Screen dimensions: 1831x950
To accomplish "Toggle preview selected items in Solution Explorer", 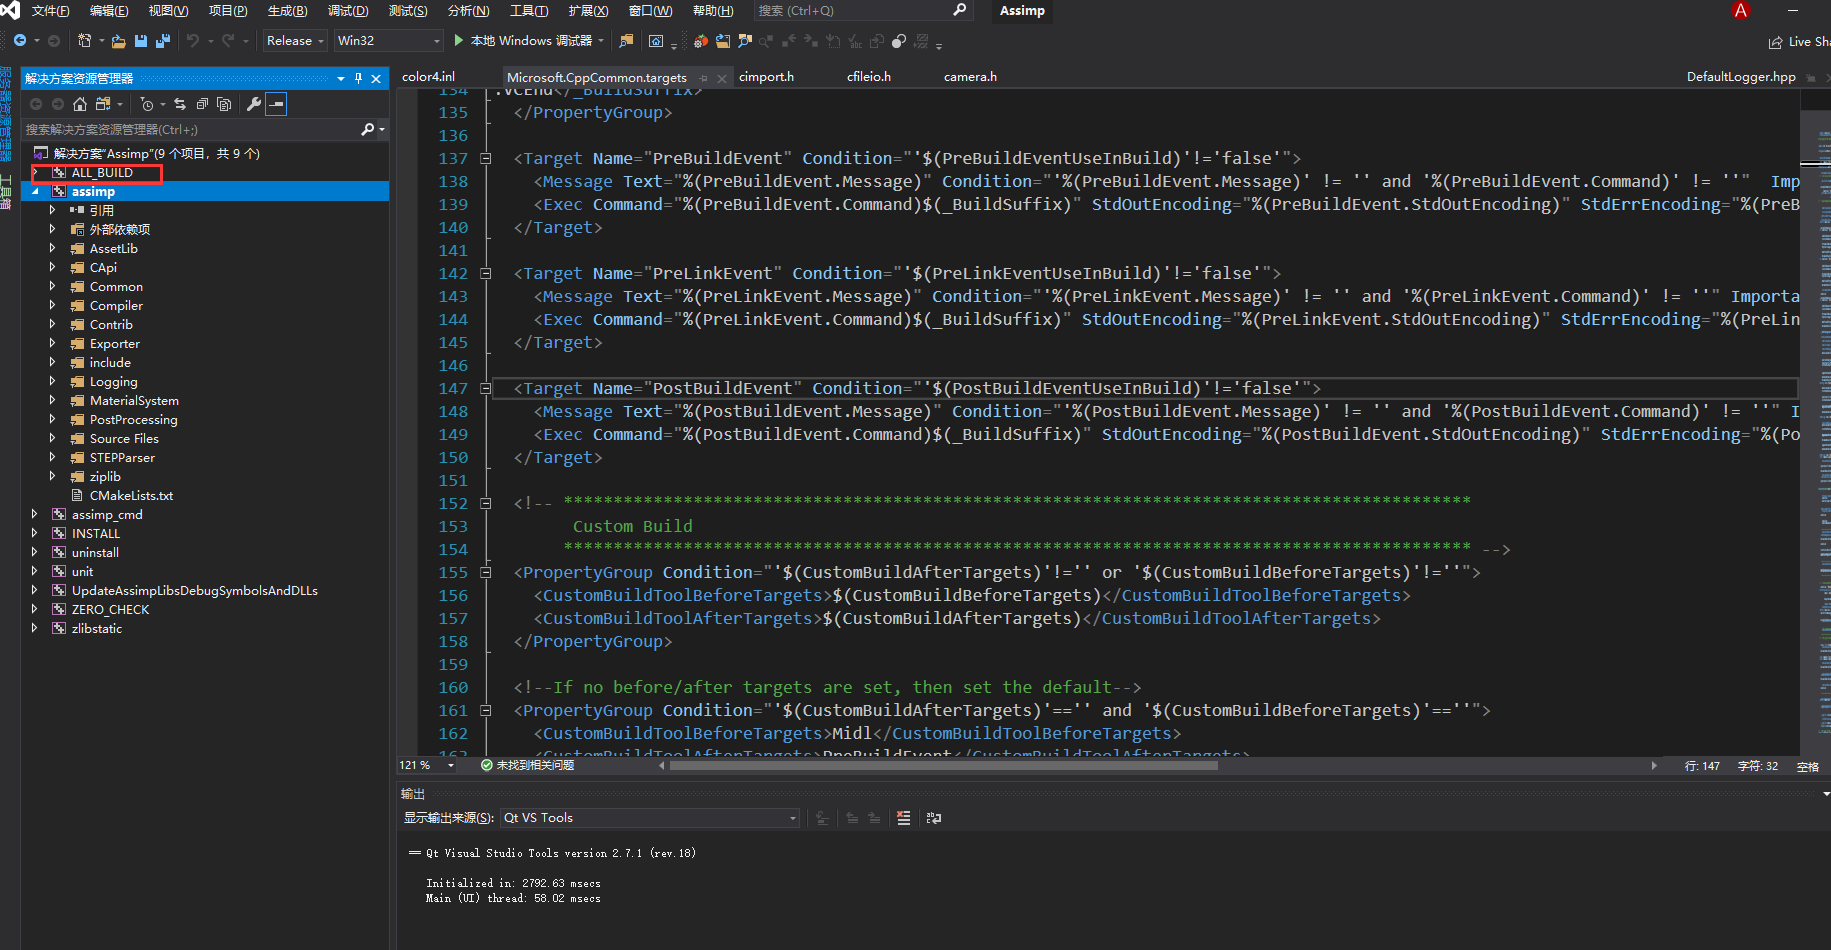I will pyautogui.click(x=225, y=104).
